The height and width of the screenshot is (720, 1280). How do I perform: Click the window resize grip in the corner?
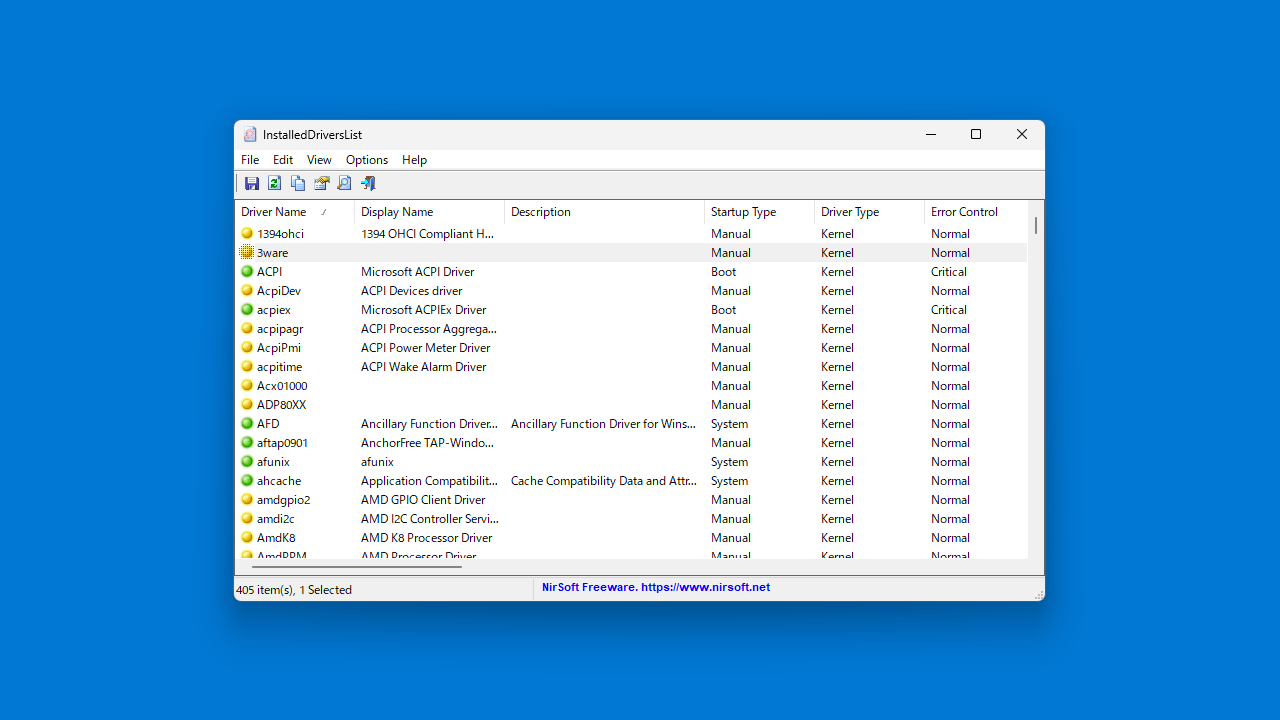(1038, 594)
